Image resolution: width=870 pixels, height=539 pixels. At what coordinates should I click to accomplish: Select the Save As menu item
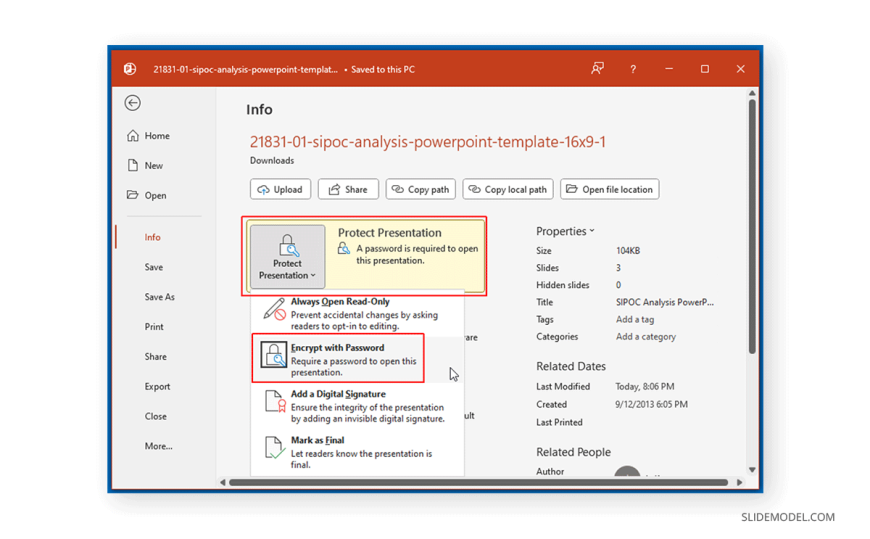coord(159,297)
